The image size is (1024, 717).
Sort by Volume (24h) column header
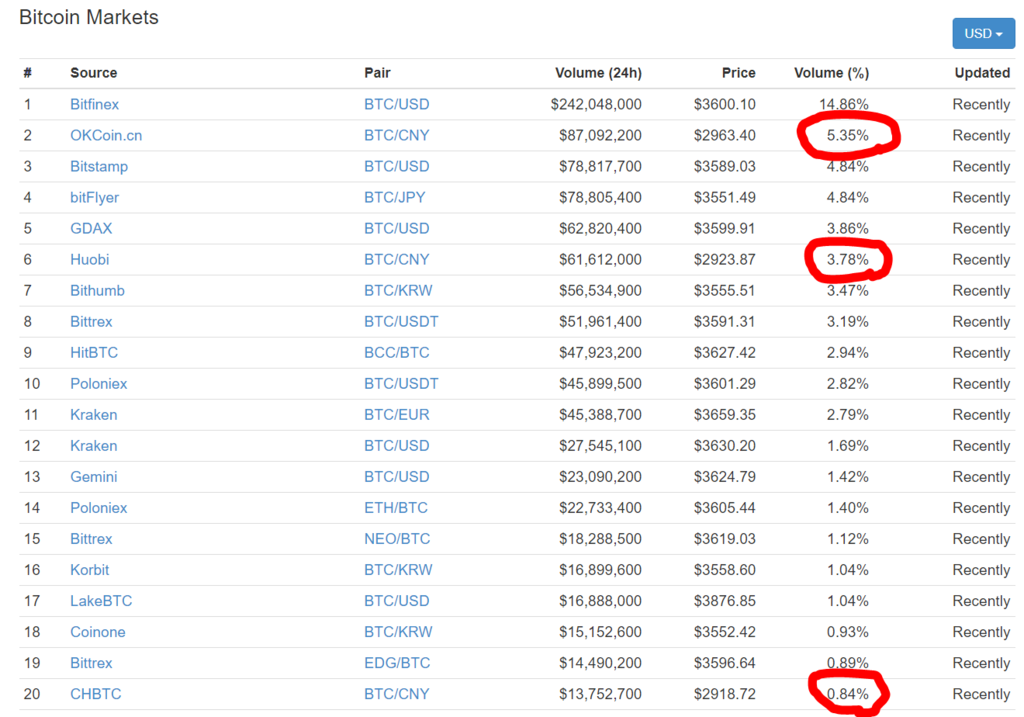coord(598,73)
